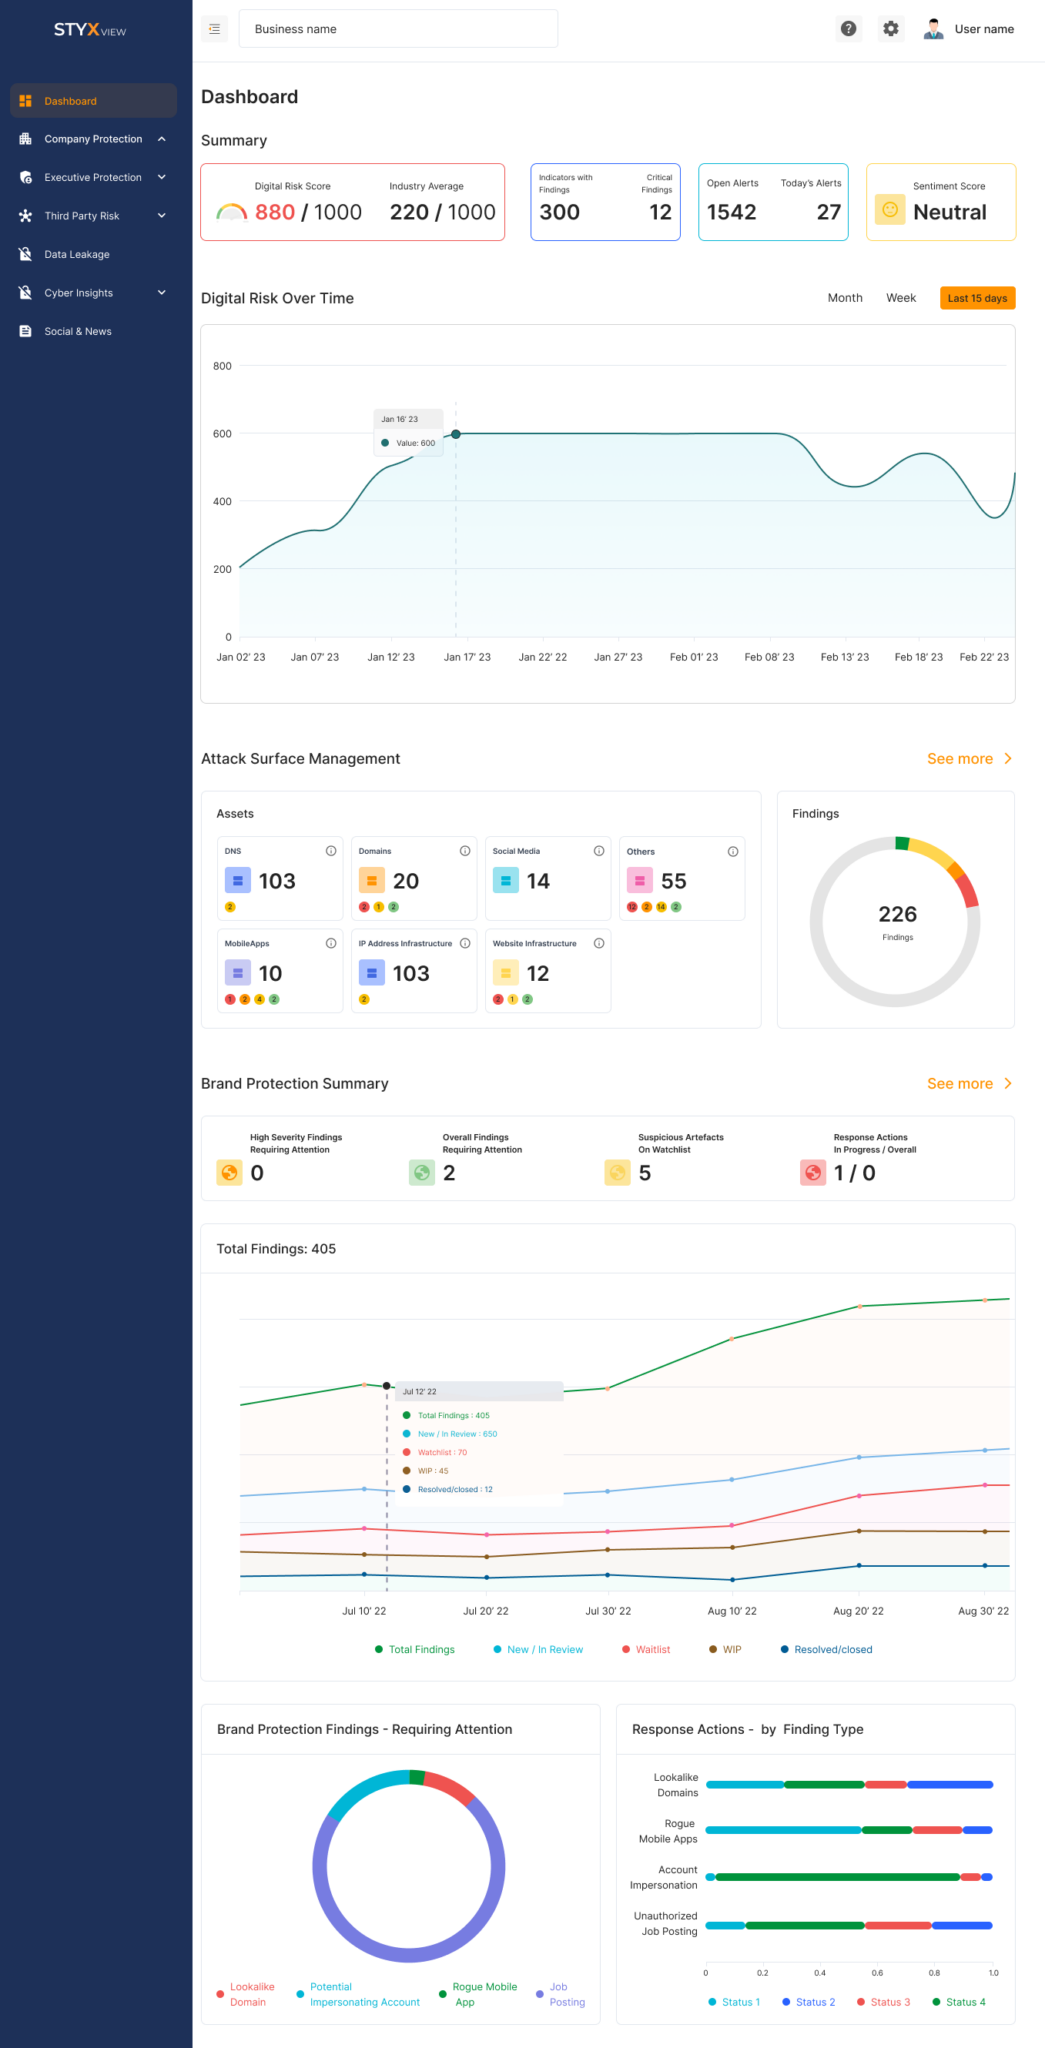Click the info icon on Domains card
The image size is (1045, 2048).
[465, 851]
